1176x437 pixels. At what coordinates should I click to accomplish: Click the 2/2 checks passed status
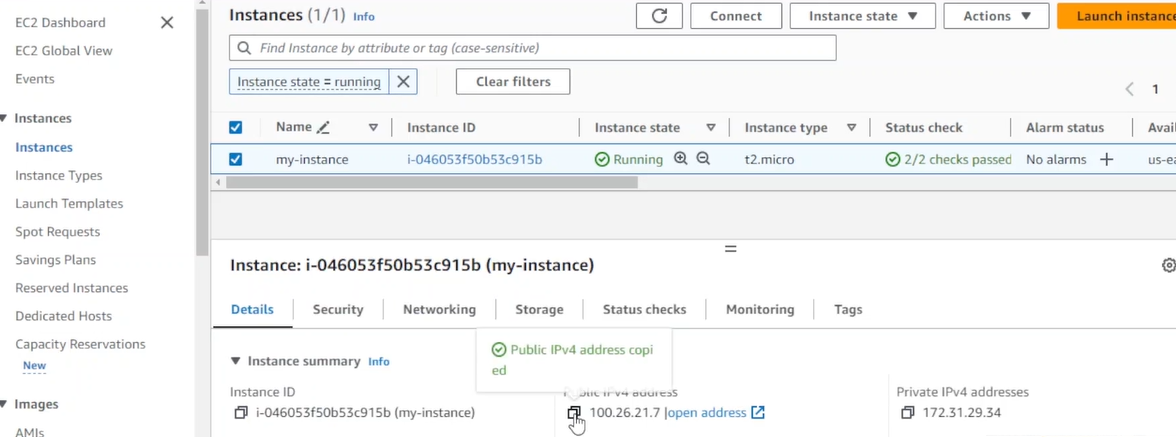[948, 160]
